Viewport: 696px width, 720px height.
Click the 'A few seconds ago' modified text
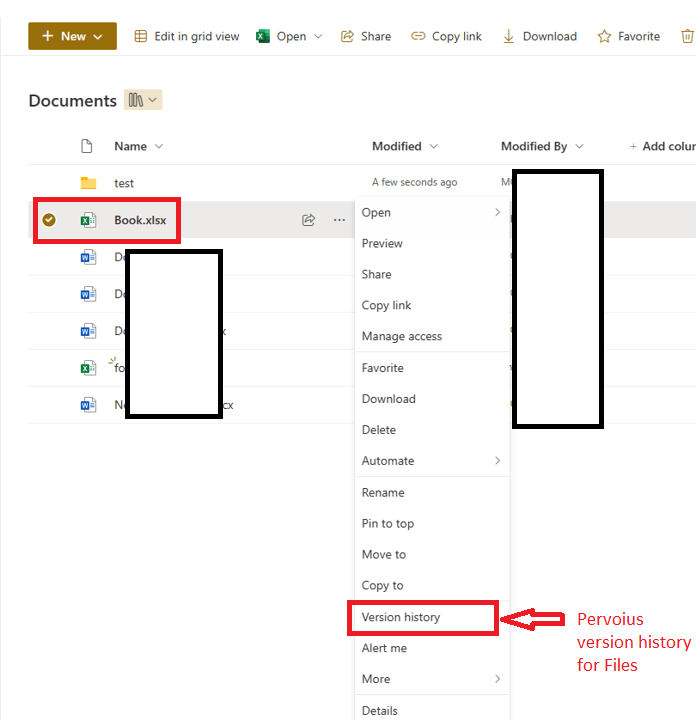click(x=414, y=182)
